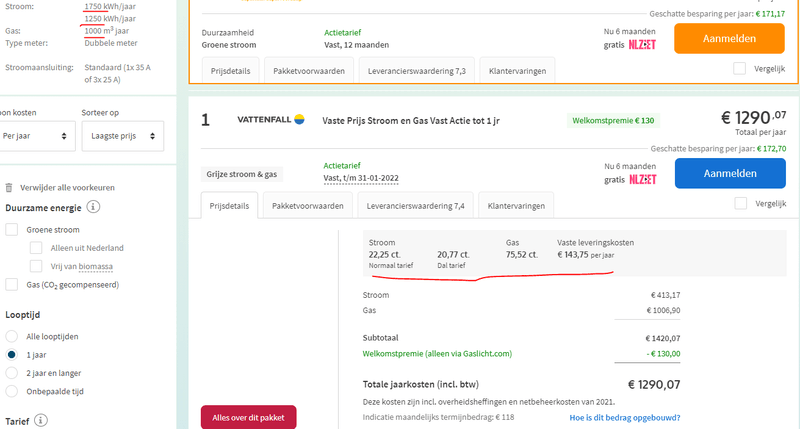
Task: Open Klantervaringen tab of the Vattenfall offer
Action: 516,206
